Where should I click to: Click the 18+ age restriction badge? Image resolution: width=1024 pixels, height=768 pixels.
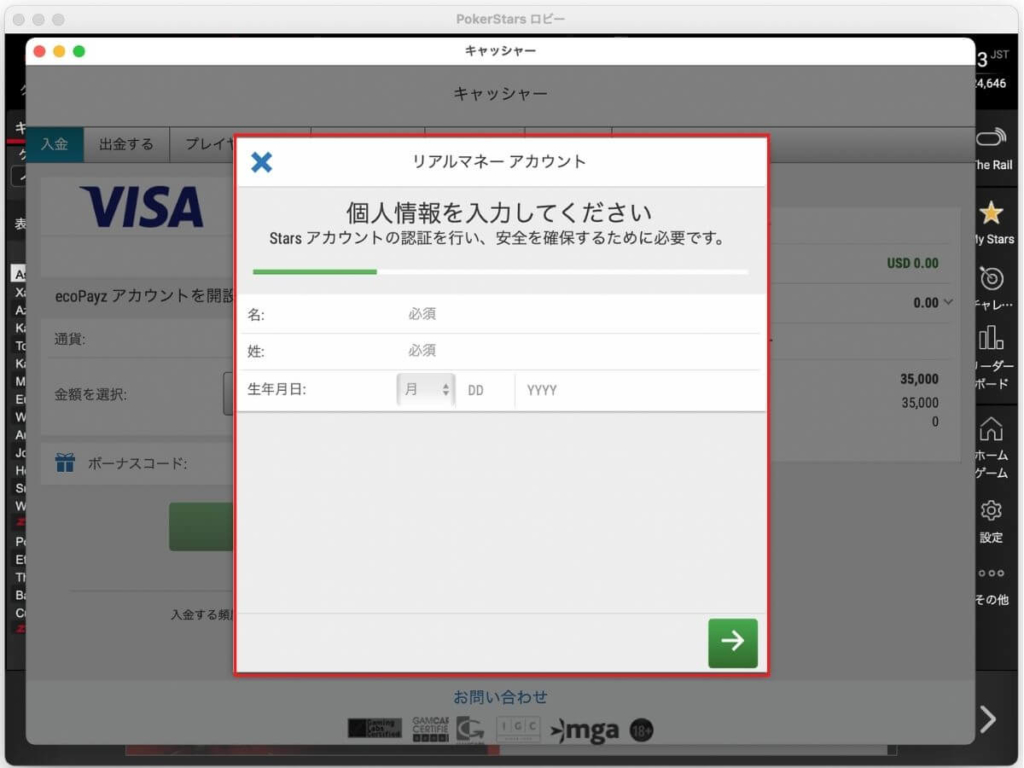pos(641,730)
